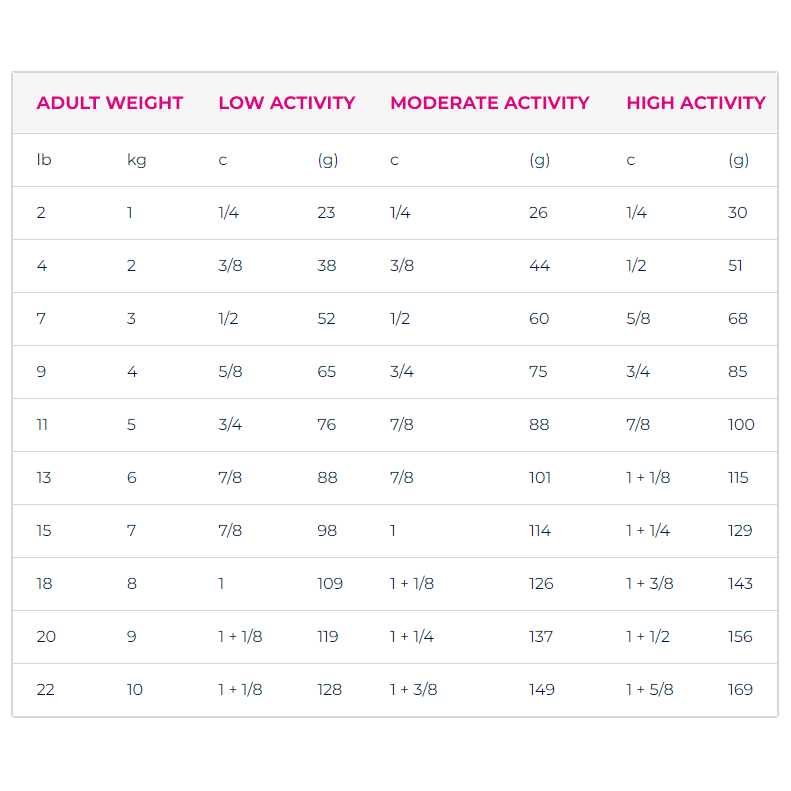Select the 1 + 1/2 cups cell
Screen dimensions: 791x791
(648, 636)
